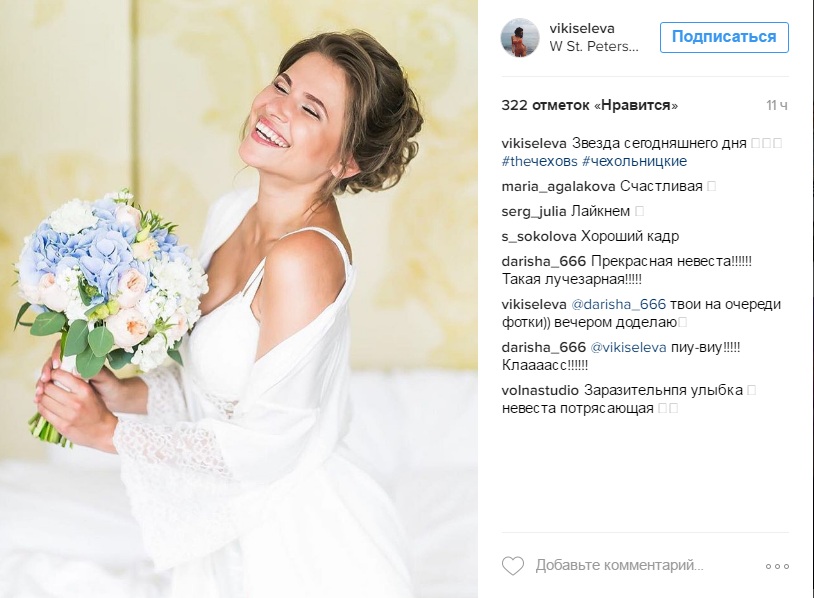The height and width of the screenshot is (598, 814).
Task: Open the serg_julia commenter profile
Action: point(534,211)
